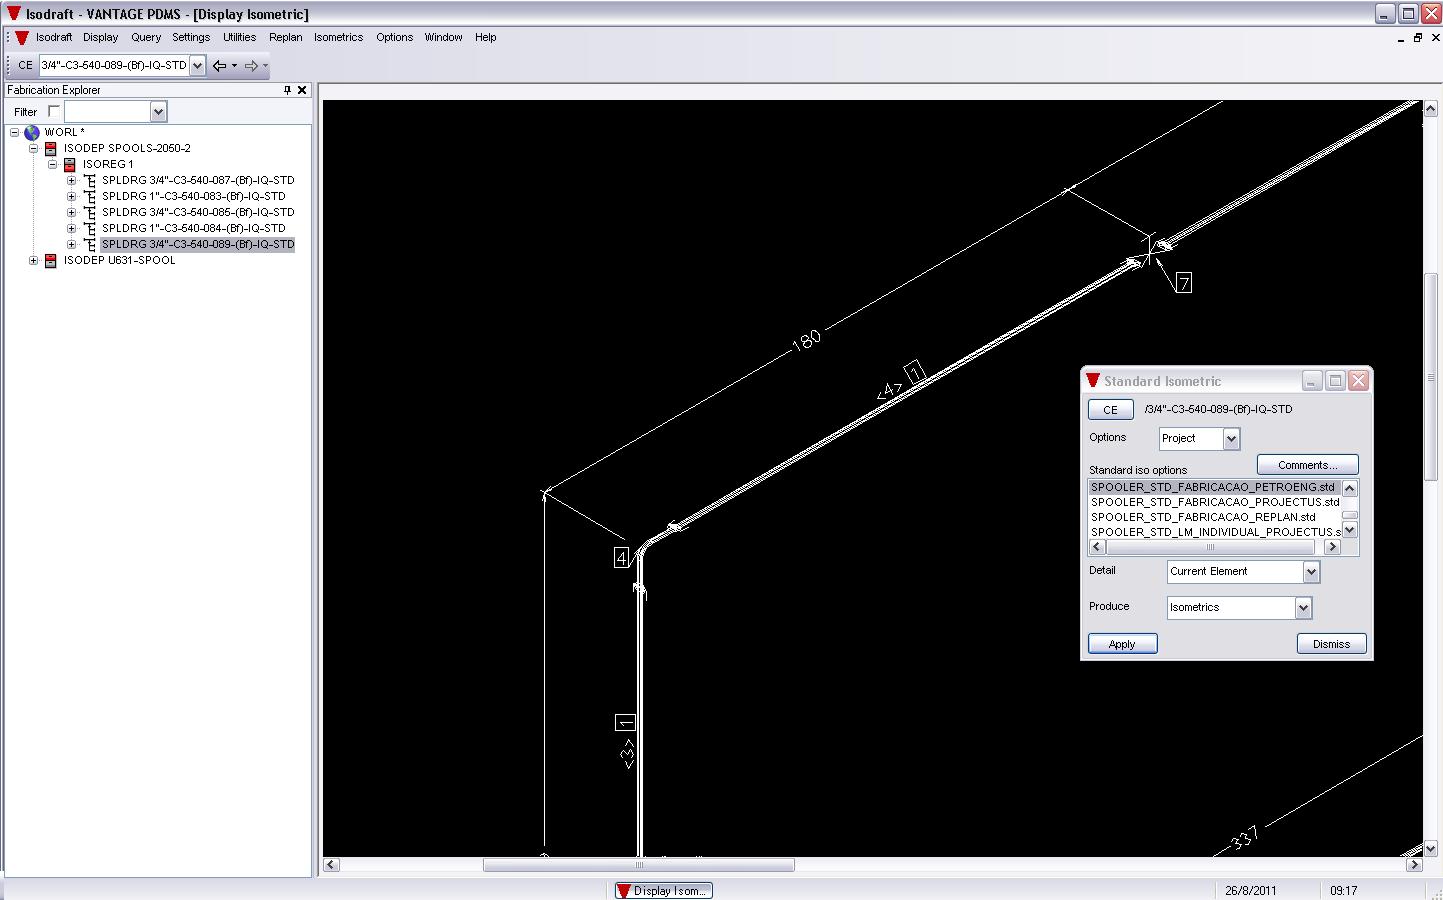Click the ISOREG 1 icon
The image size is (1443, 900).
click(70, 164)
